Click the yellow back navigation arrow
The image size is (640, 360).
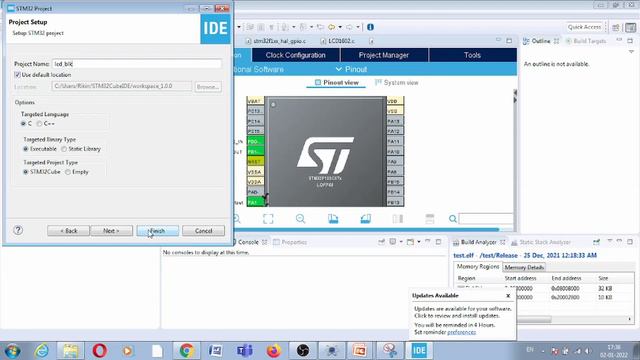pyautogui.click(x=331, y=27)
